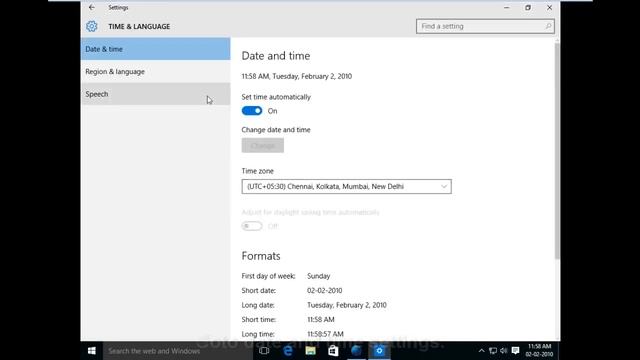640x360 pixels.
Task: Toggle the daylight saving time switch
Action: (252, 226)
